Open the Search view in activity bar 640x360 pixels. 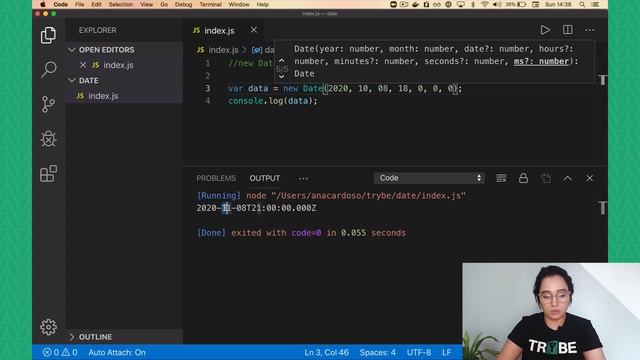tap(48, 69)
